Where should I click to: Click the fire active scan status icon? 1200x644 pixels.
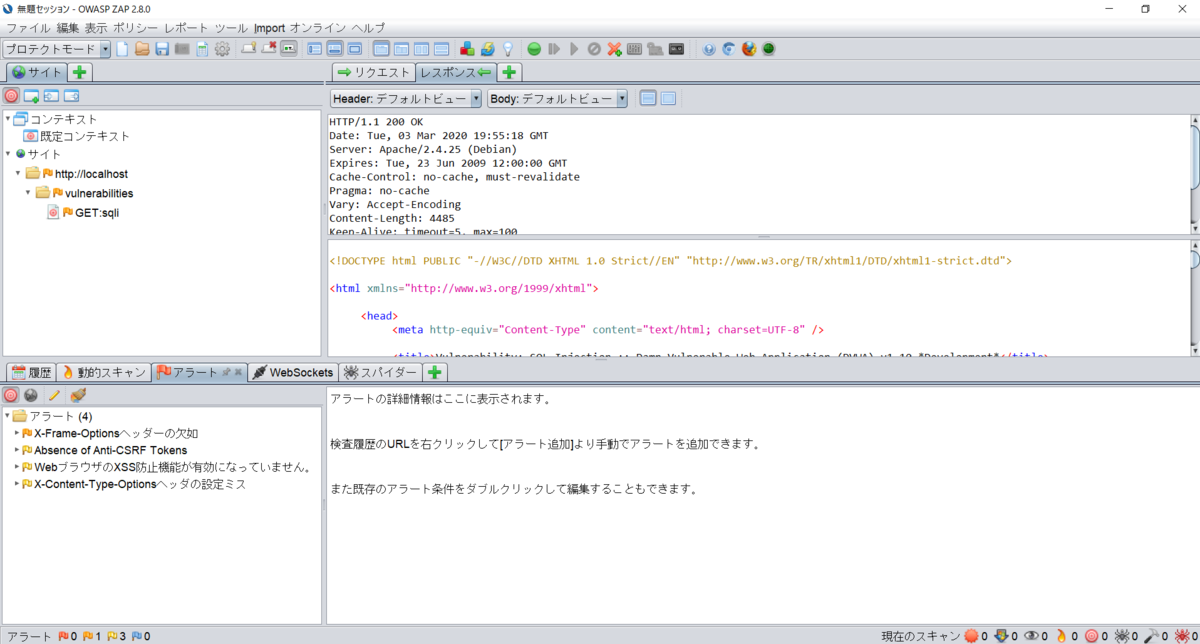point(1061,636)
